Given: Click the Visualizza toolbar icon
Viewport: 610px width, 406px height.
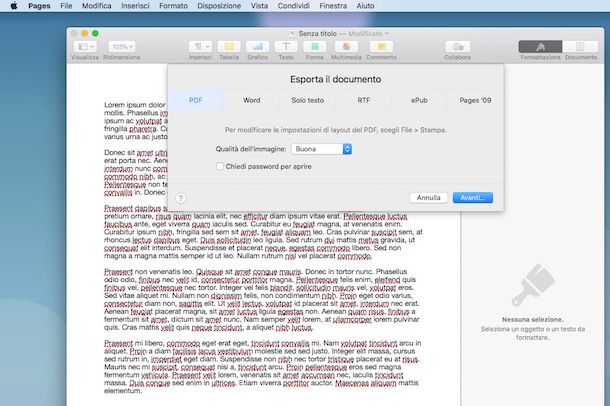Looking at the screenshot, I should [85, 47].
